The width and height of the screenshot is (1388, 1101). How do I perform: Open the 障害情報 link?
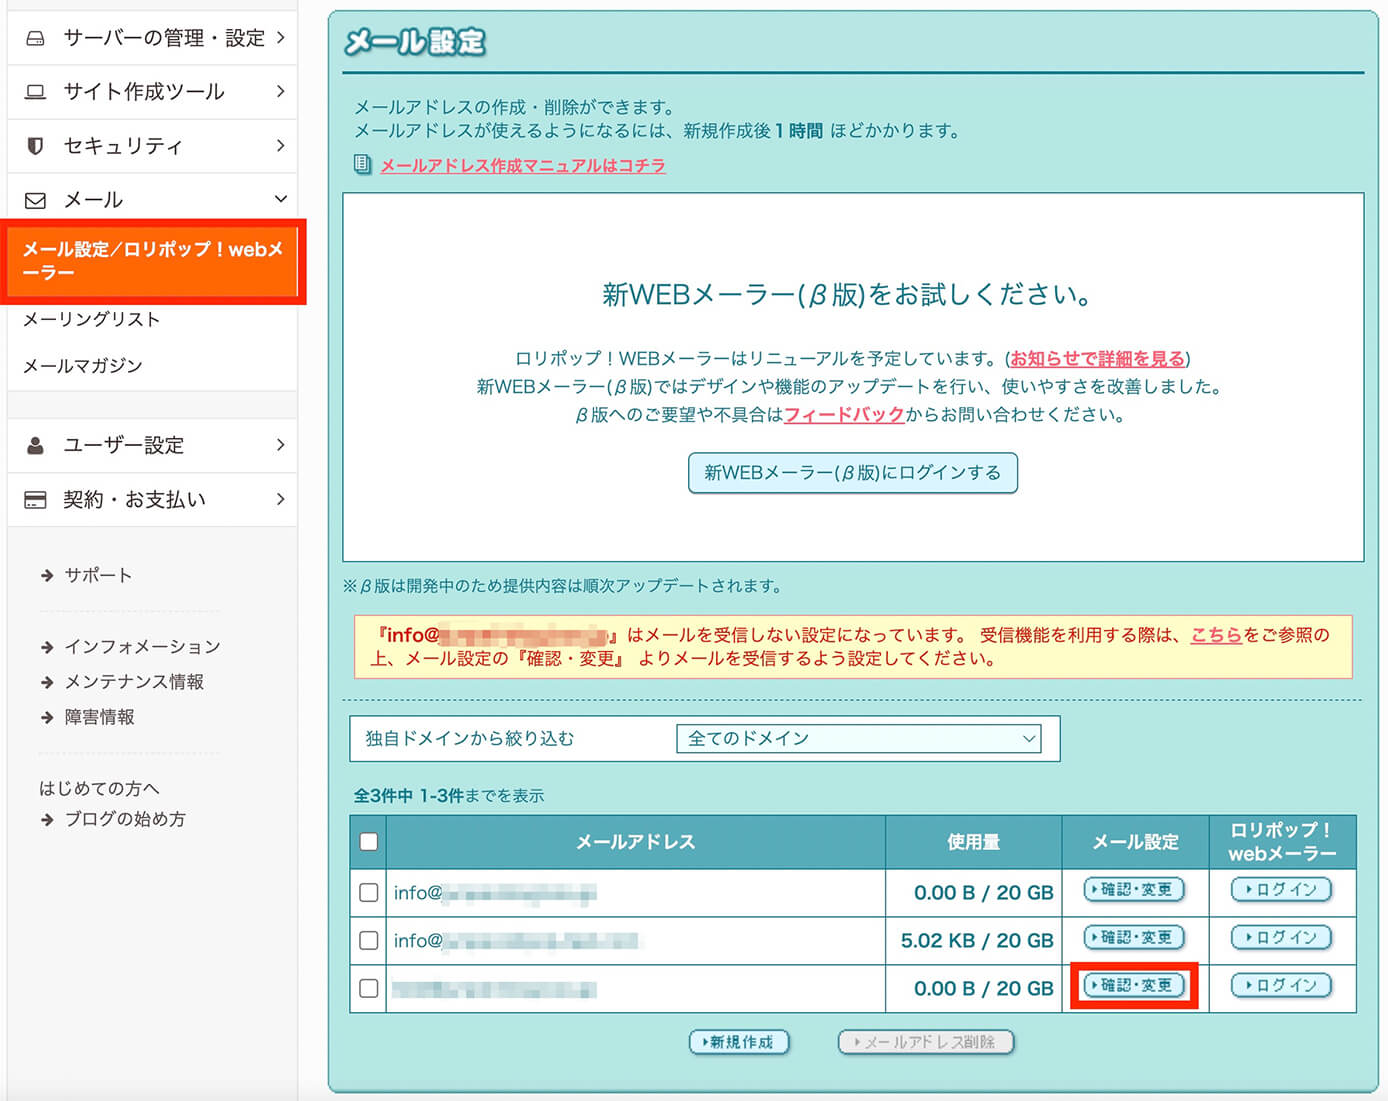click(99, 717)
